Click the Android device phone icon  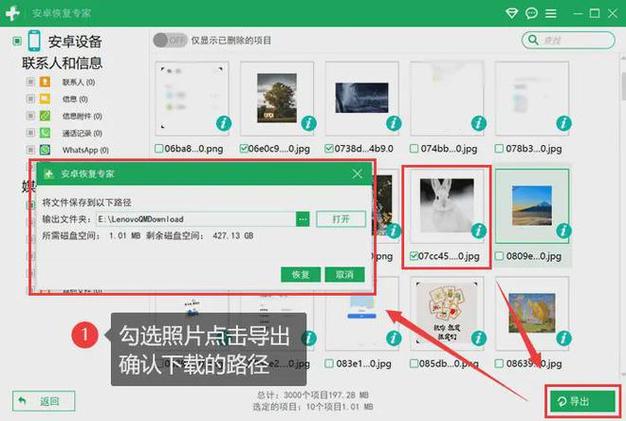click(34, 41)
